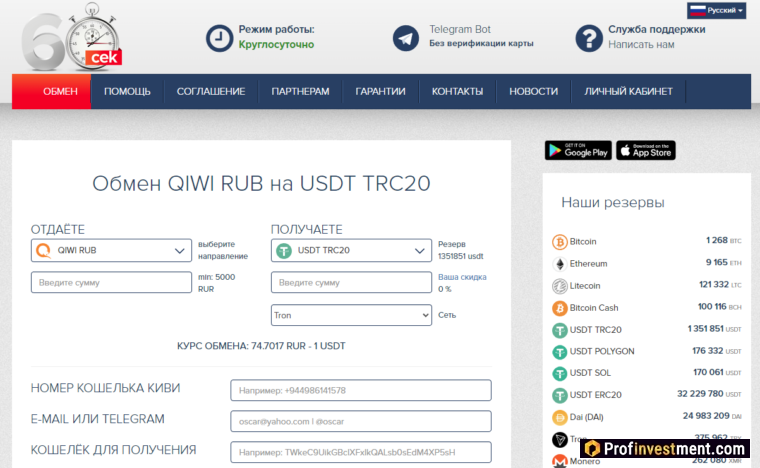Click the Dai (DAI) coin icon
This screenshot has width=760, height=468.
tap(559, 417)
